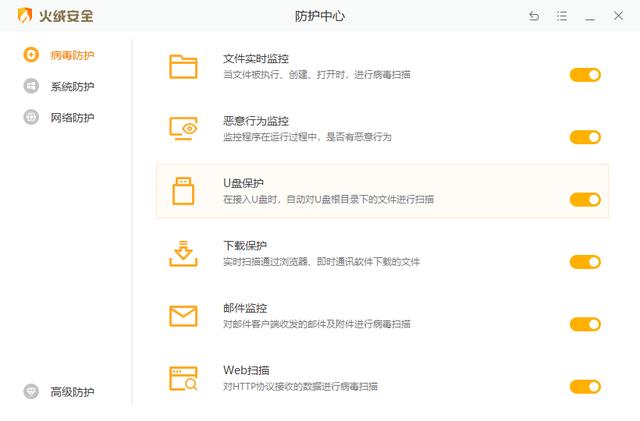Open Web扫描 settings title
The width and height of the screenshot is (640, 421).
pos(246,370)
